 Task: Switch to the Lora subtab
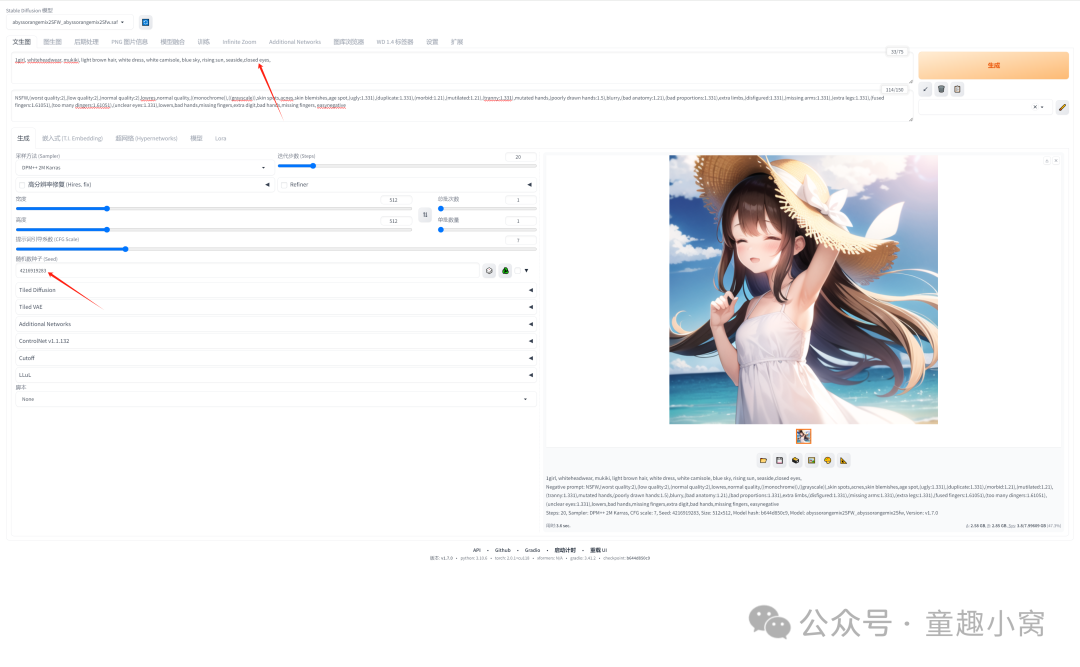pyautogui.click(x=220, y=138)
